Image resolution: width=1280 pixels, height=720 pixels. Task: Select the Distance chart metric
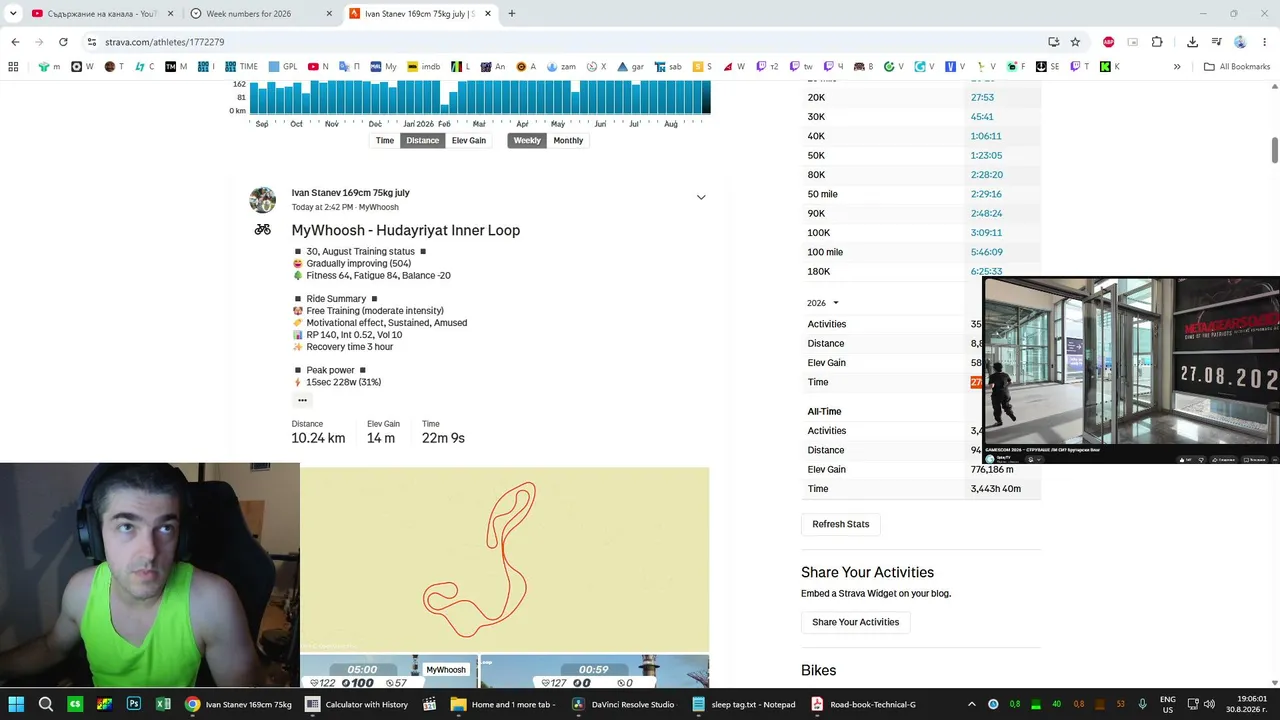(x=422, y=141)
